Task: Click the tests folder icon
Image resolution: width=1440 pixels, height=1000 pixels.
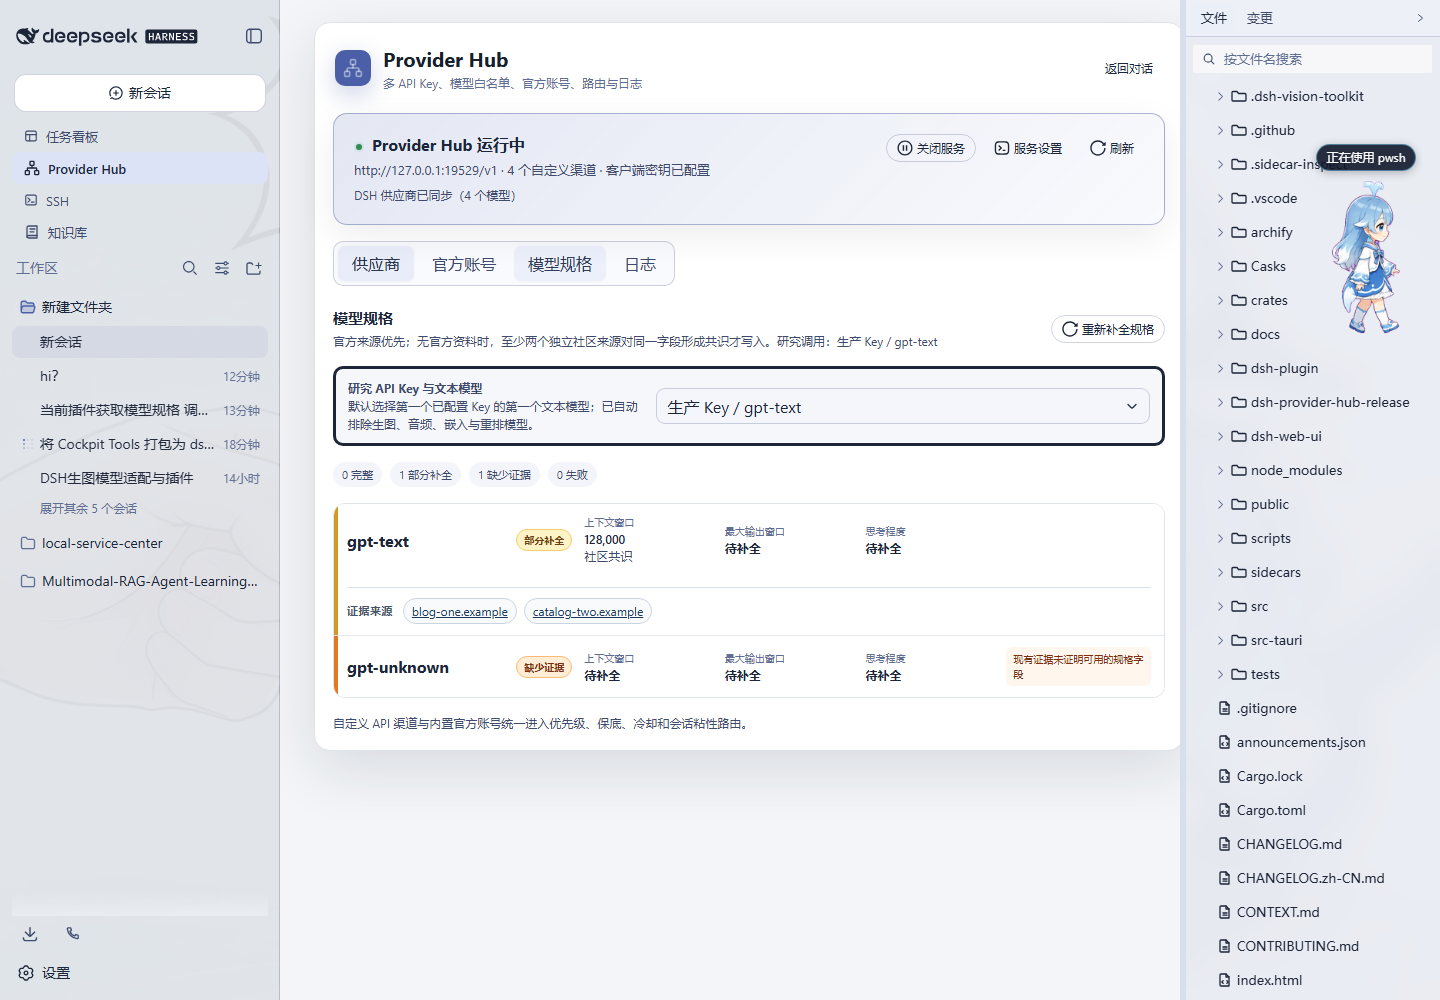Action: [x=1239, y=674]
